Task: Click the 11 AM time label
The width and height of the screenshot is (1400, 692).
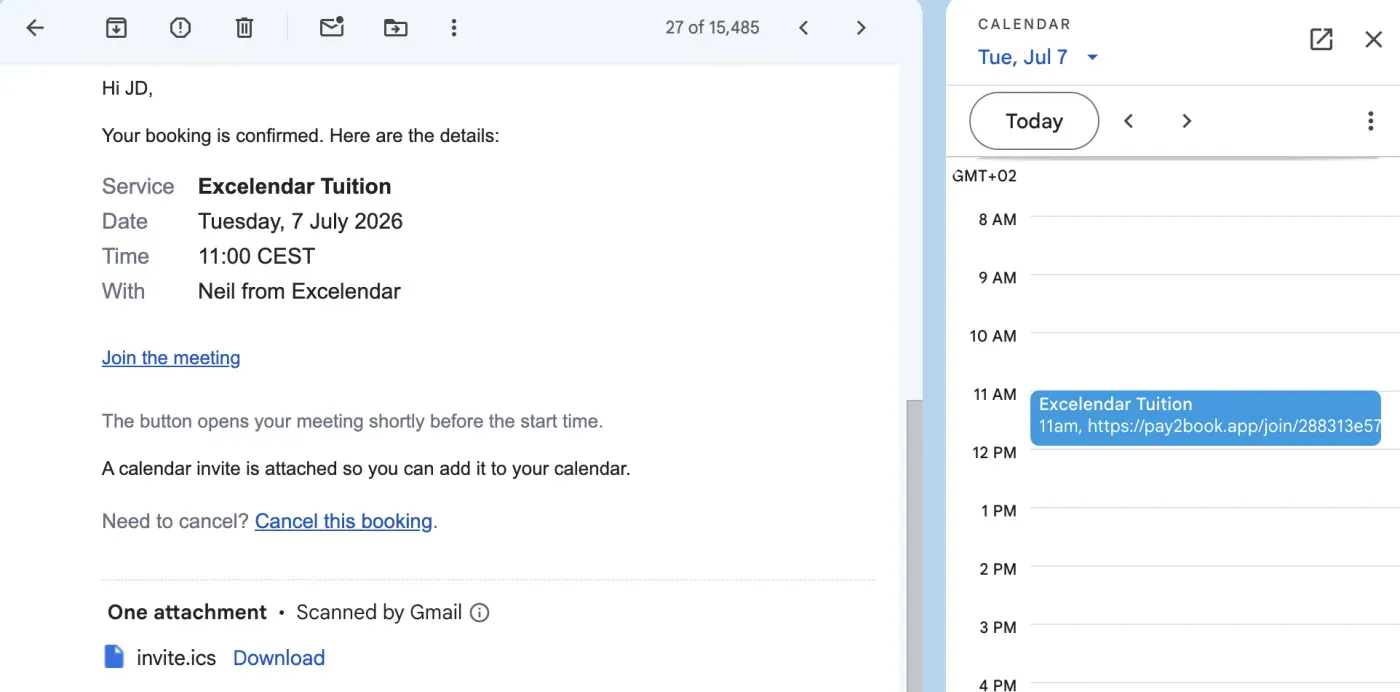Action: pos(994,394)
